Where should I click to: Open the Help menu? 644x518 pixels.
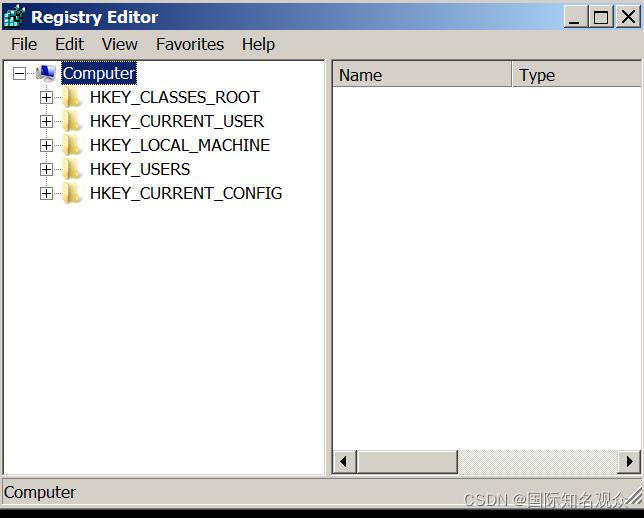[258, 44]
